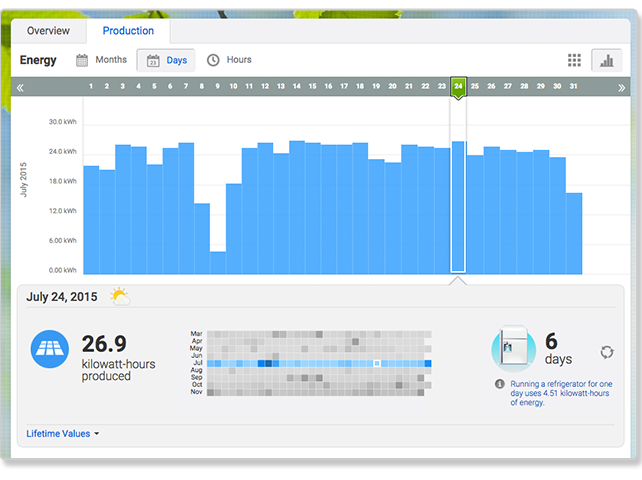642x480 pixels.
Task: Click the partly sunny weather icon
Action: click(x=120, y=297)
